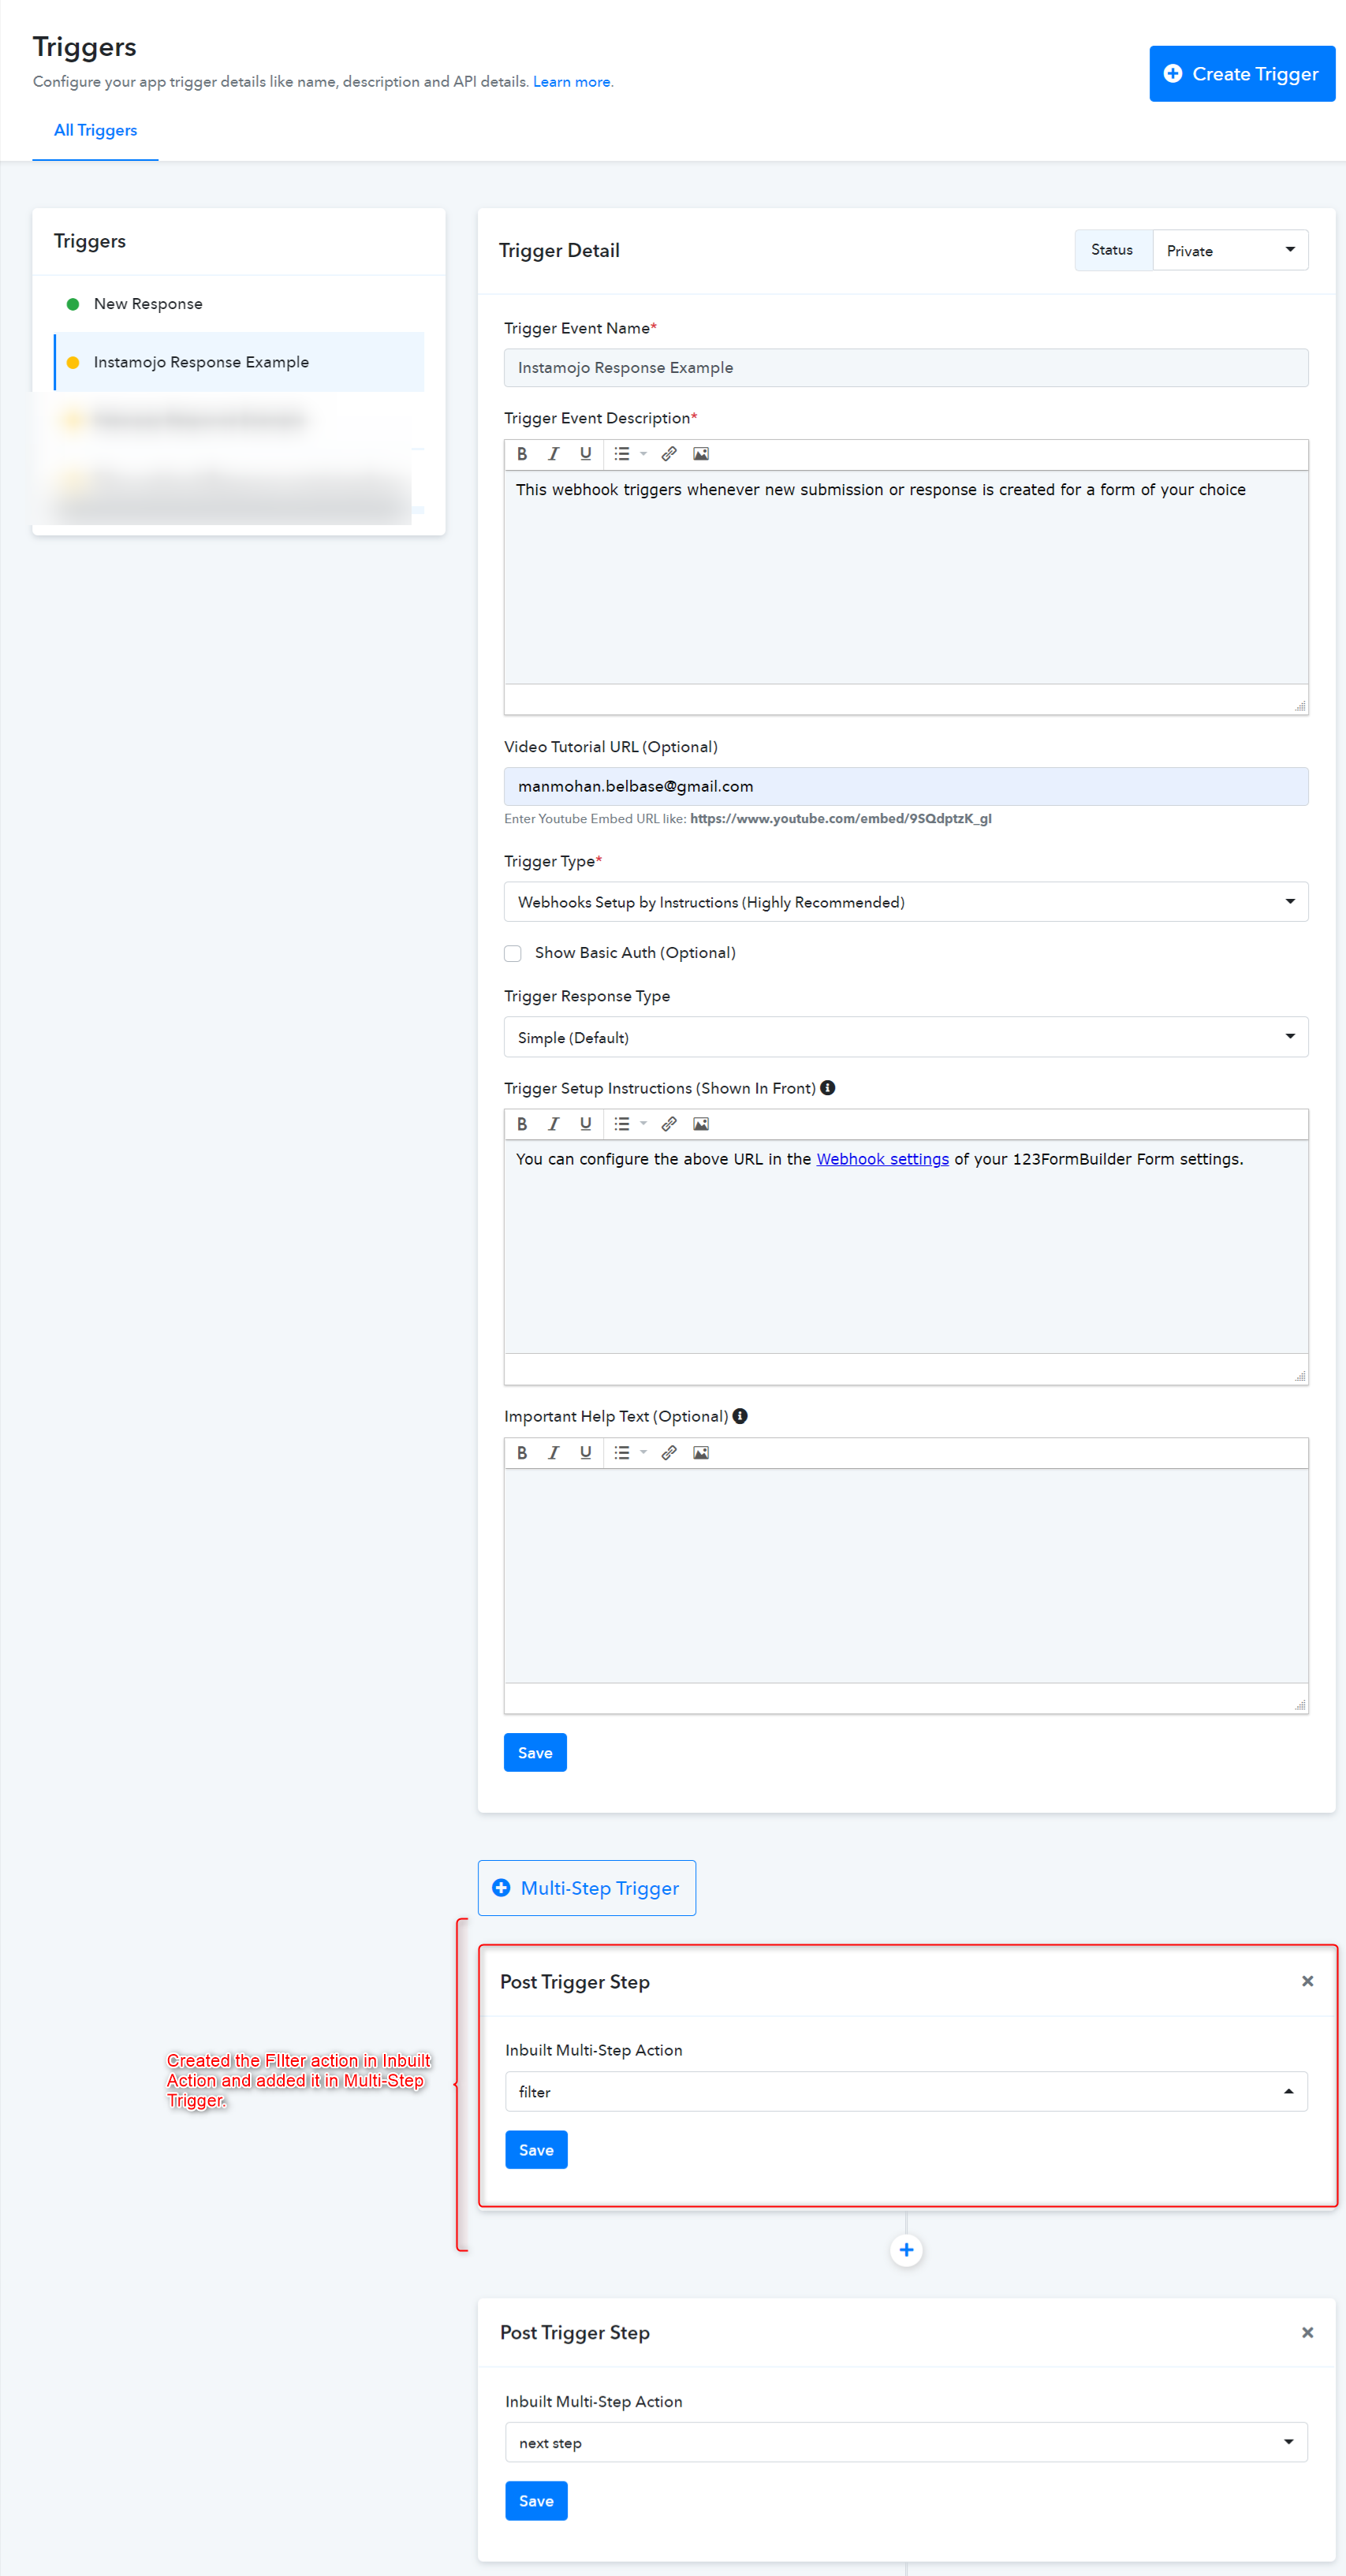Image resolution: width=1346 pixels, height=2576 pixels.
Task: Check Show Basic Auth (Optional) checkbox
Action: 513,953
